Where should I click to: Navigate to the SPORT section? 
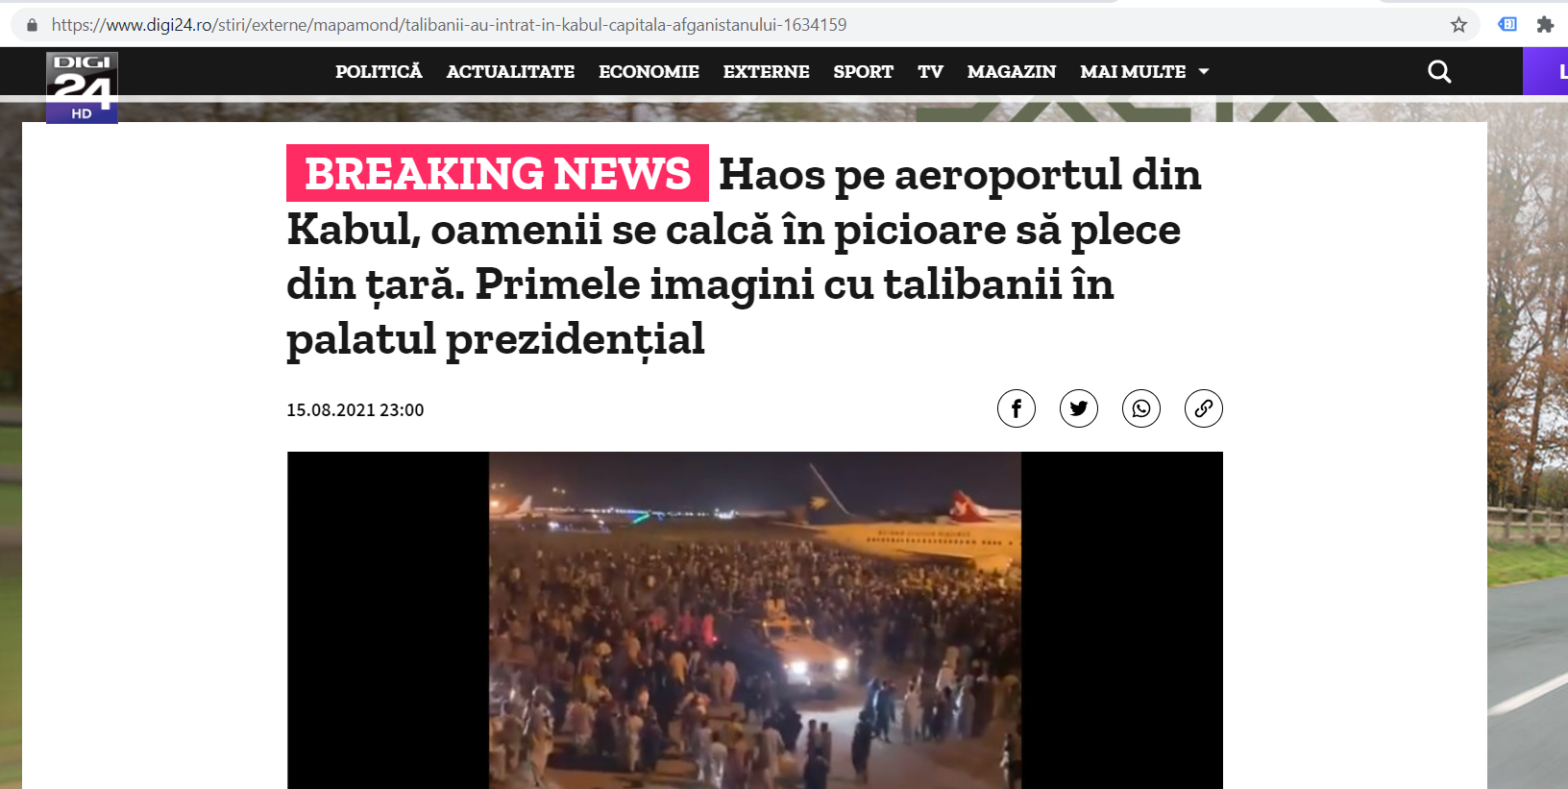863,72
